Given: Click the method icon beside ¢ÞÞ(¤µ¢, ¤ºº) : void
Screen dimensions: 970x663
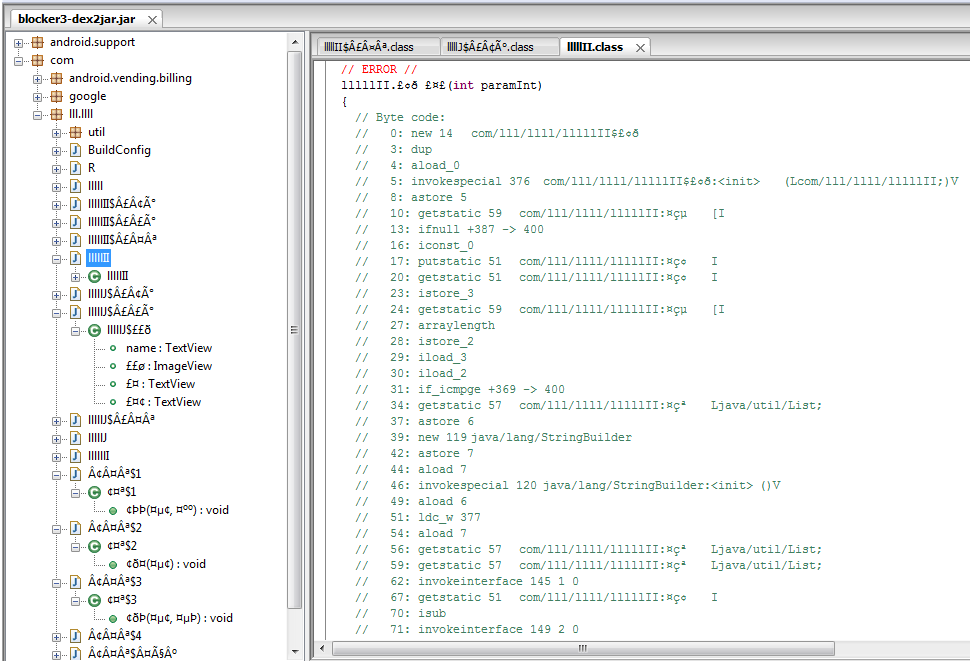Looking at the screenshot, I should click(x=113, y=511).
